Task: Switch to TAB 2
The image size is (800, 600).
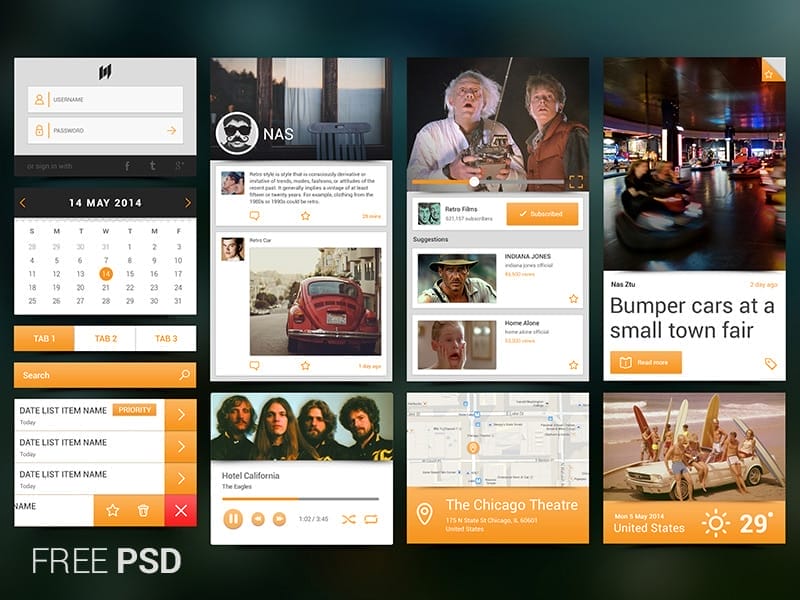Action: [x=106, y=339]
